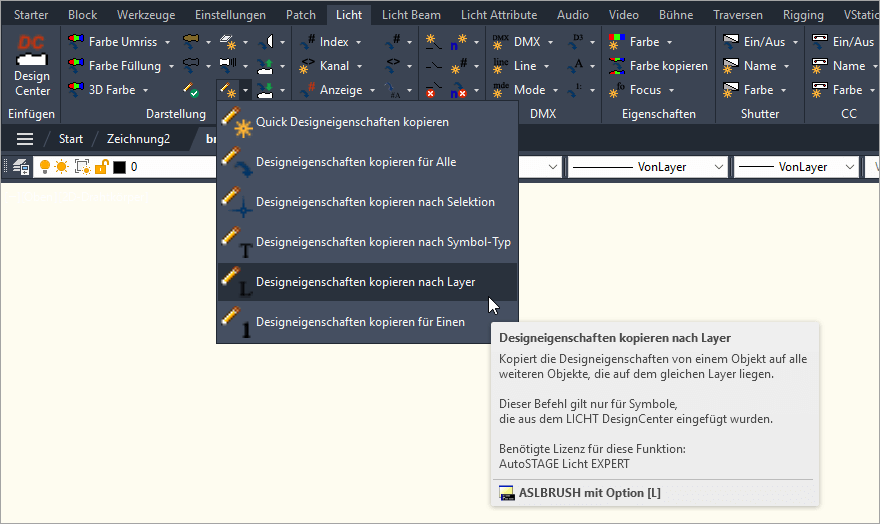Select Quick Designeigenschaften kopieren
Viewport: 880px width, 524px height.
point(368,122)
